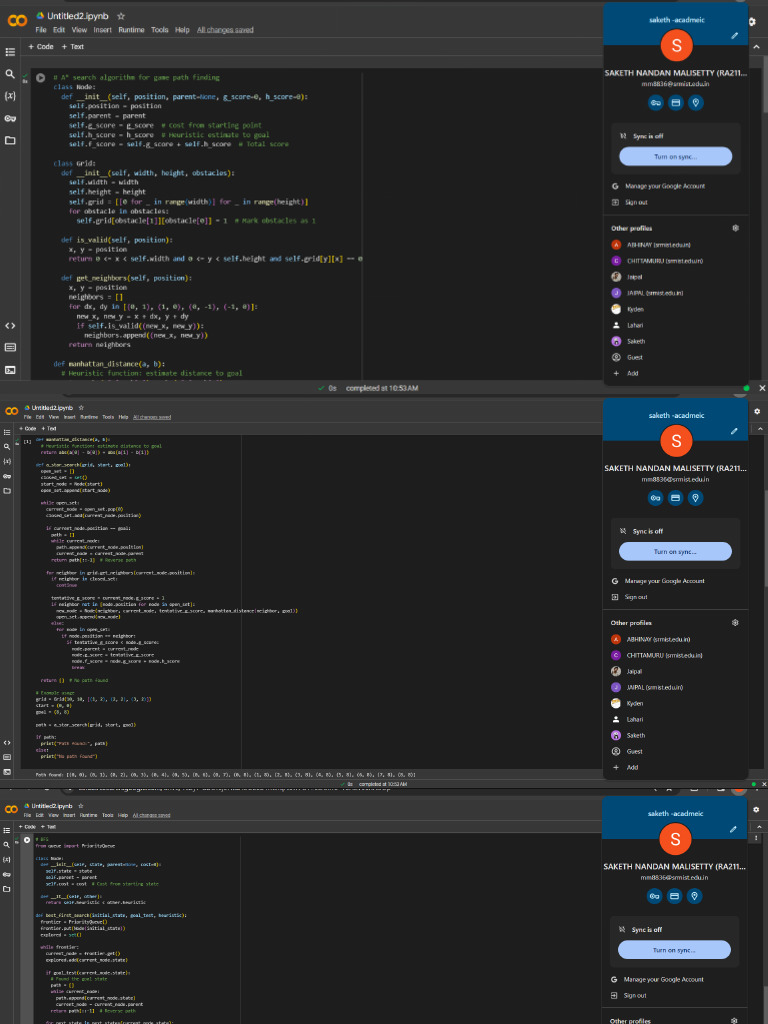
Task: Open Passwords key icon in the top profile popup
Action: pyautogui.click(x=656, y=102)
